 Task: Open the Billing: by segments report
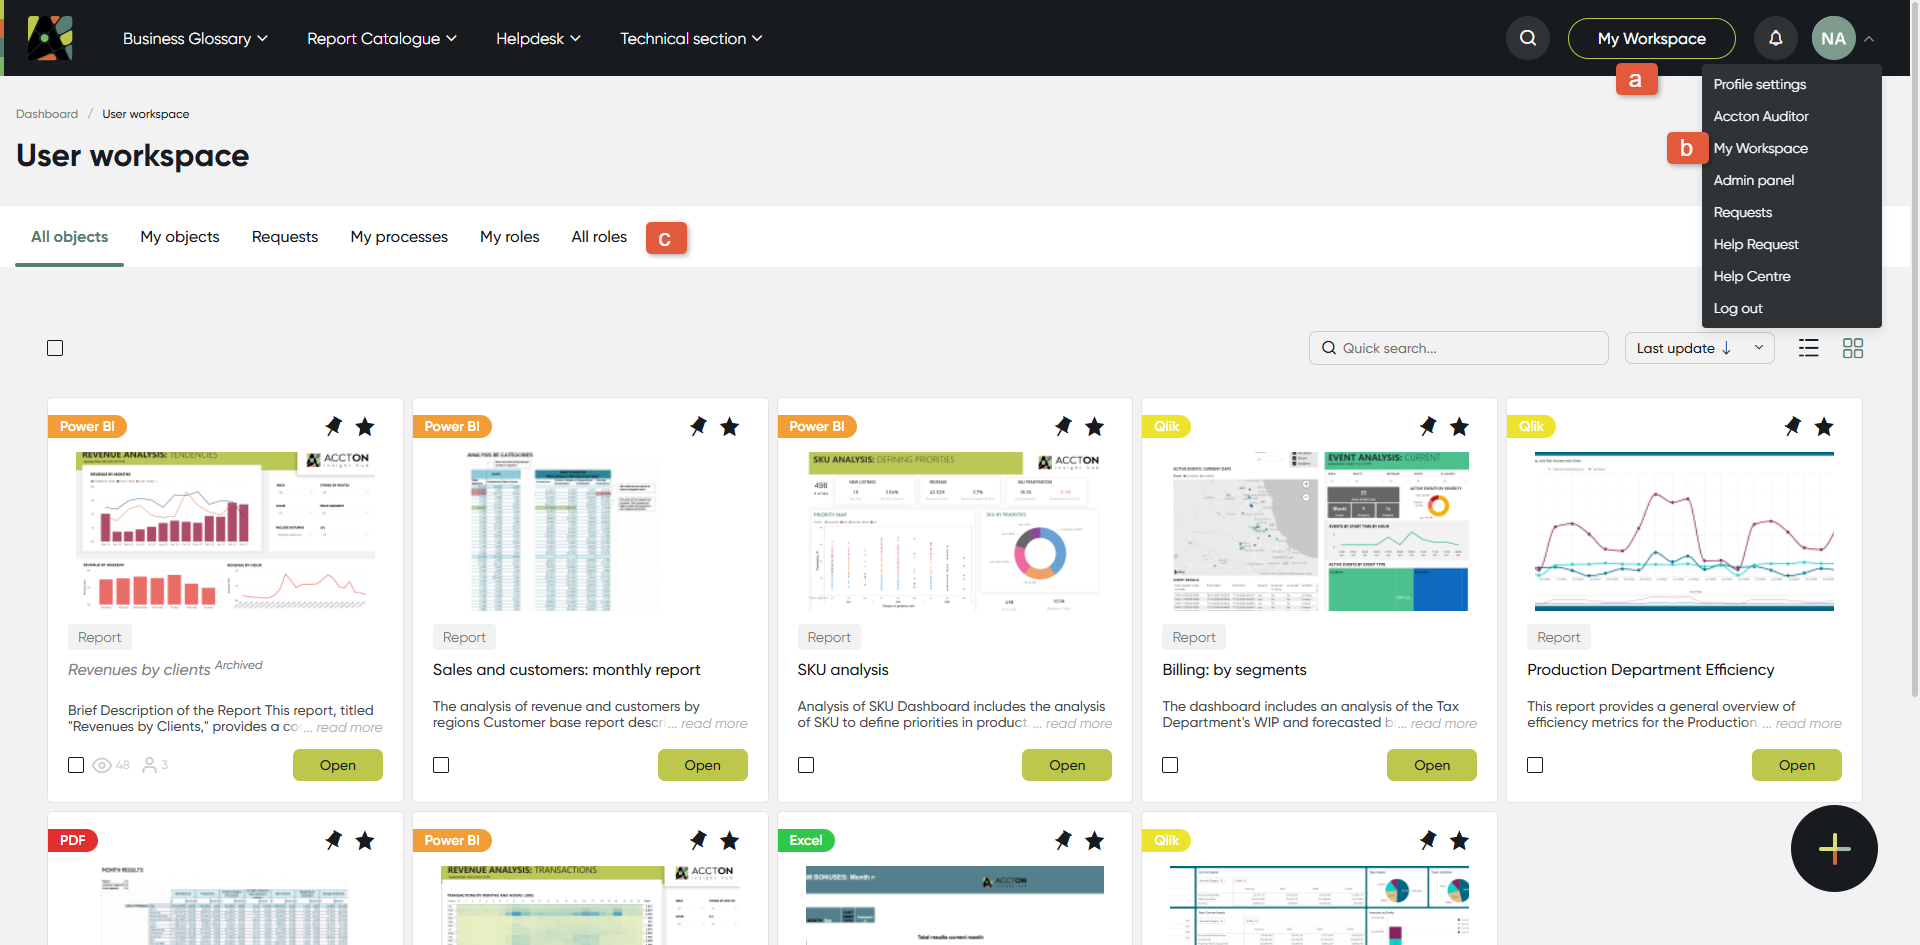1432,765
